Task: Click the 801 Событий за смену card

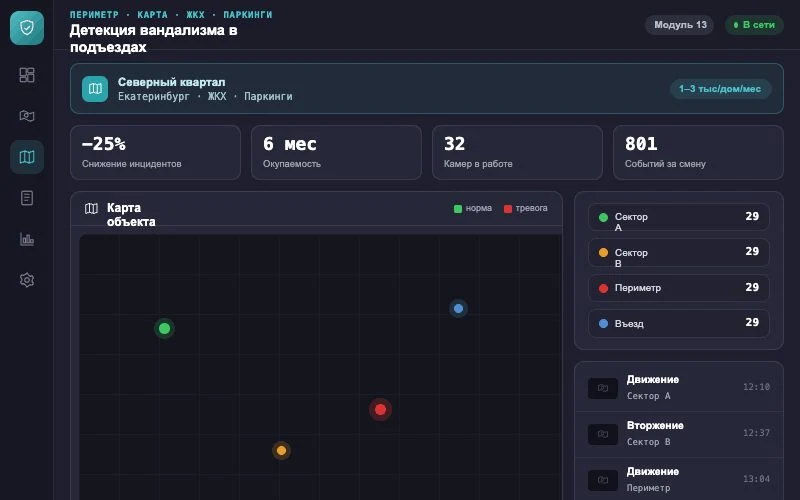Action: coord(698,153)
